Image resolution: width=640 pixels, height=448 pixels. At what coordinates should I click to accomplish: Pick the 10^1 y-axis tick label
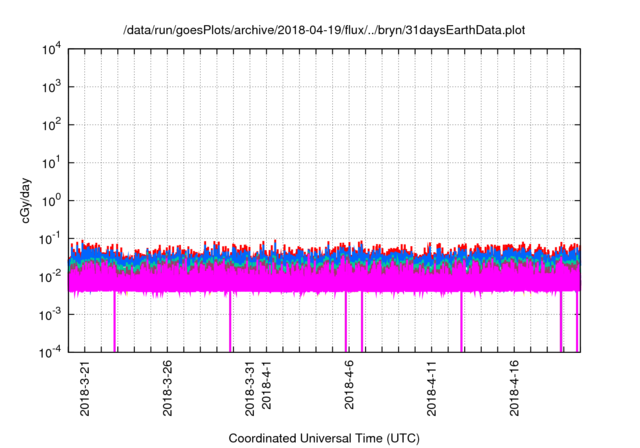pyautogui.click(x=51, y=162)
